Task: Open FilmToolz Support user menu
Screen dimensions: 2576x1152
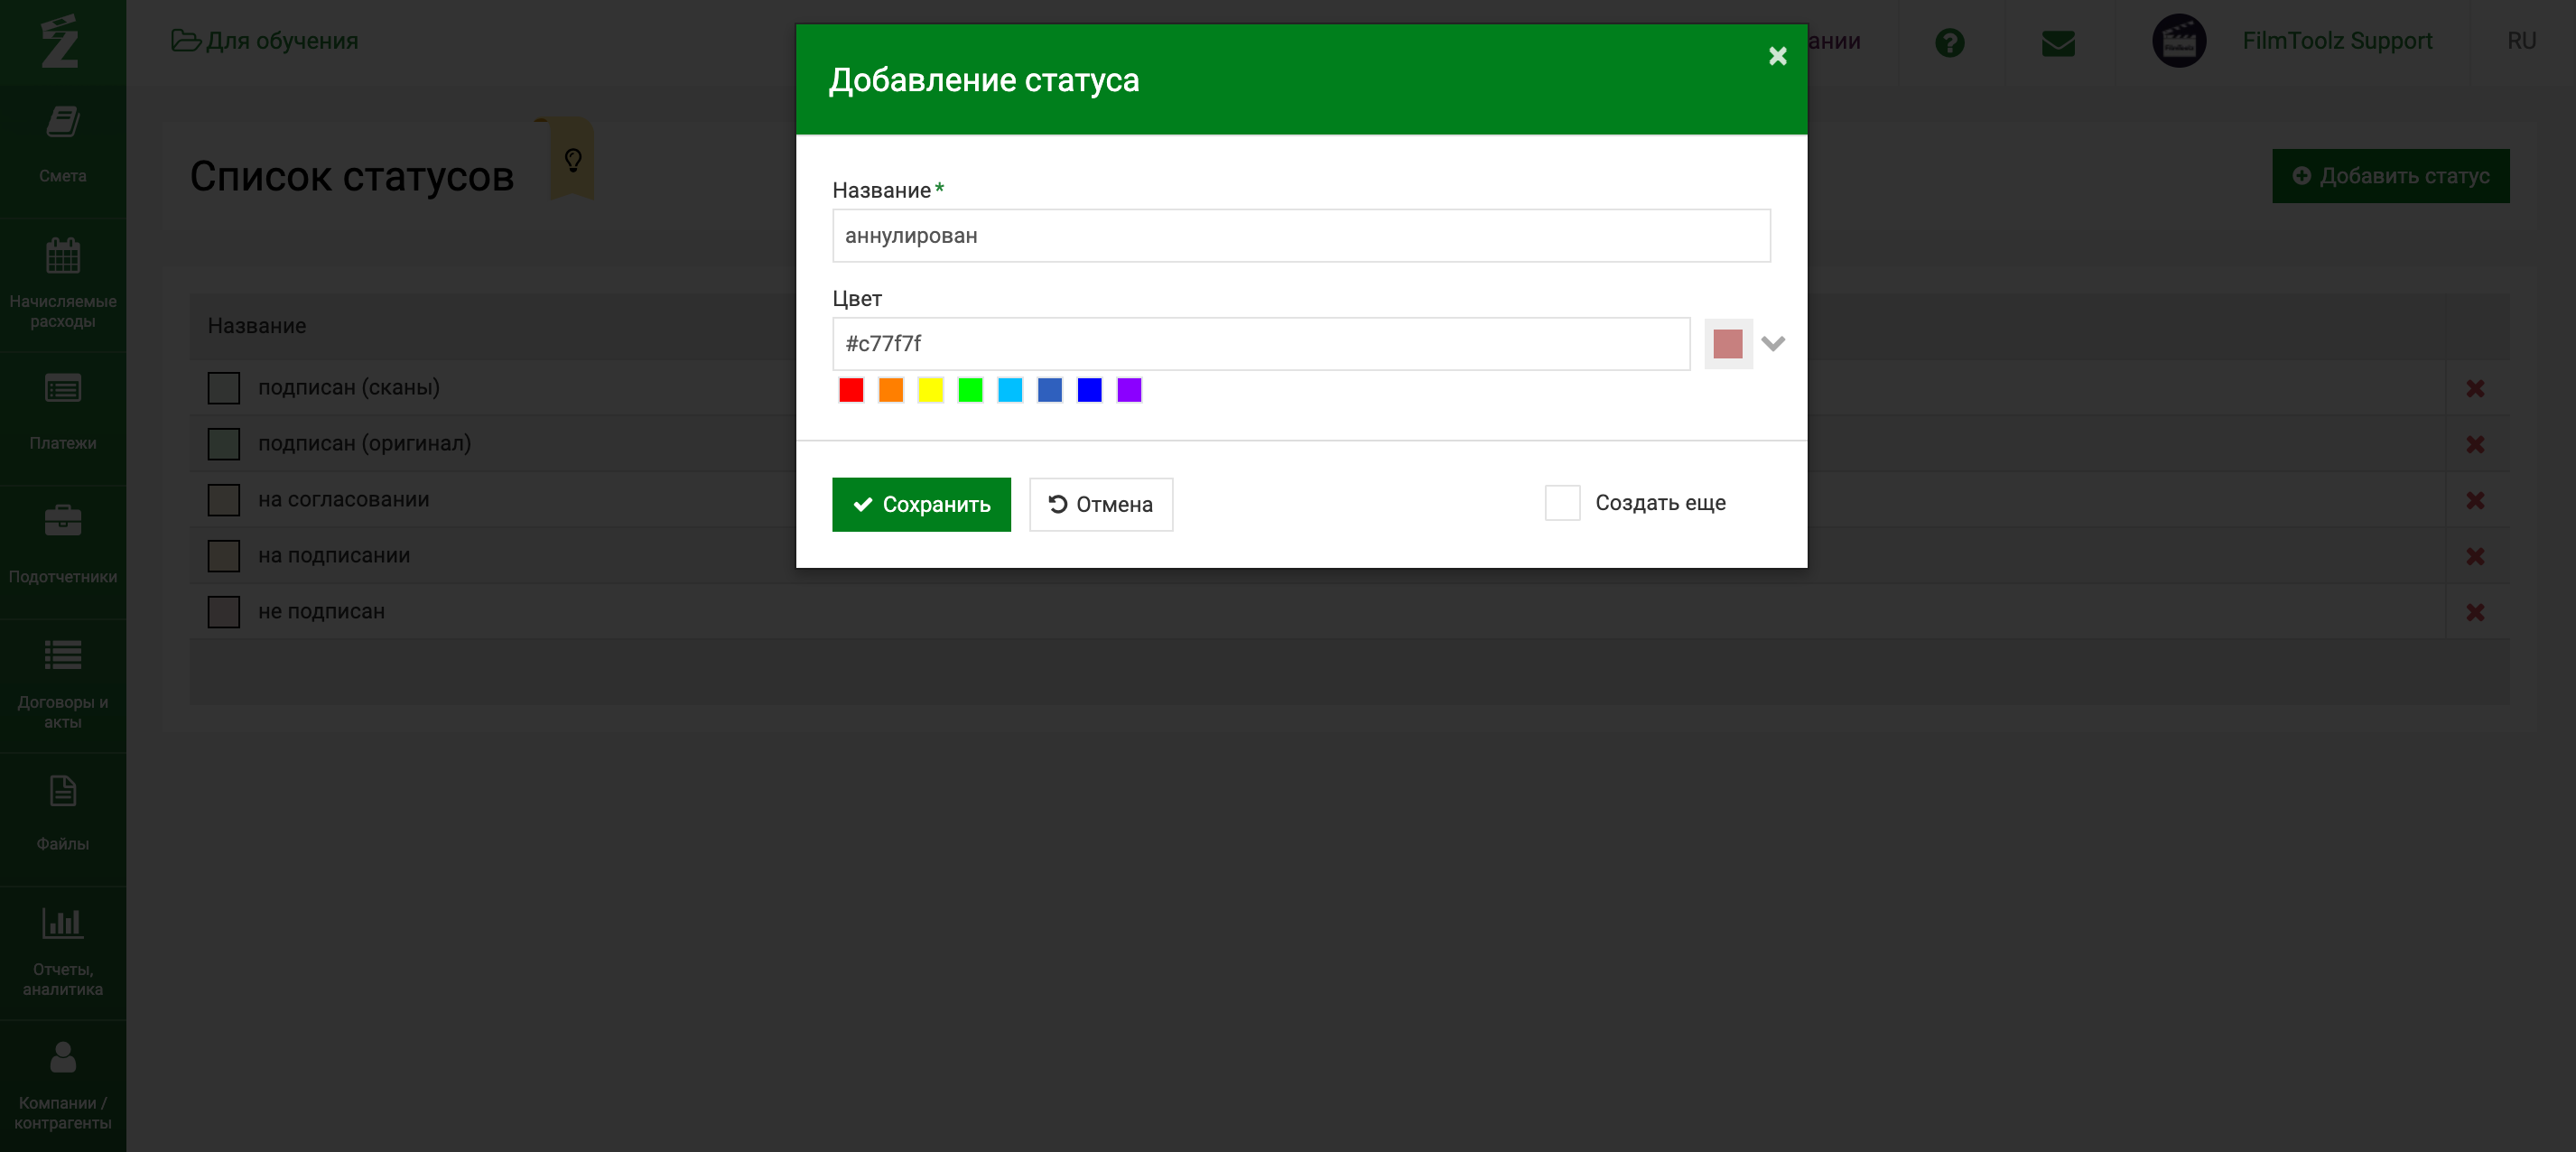Action: pyautogui.click(x=2336, y=41)
